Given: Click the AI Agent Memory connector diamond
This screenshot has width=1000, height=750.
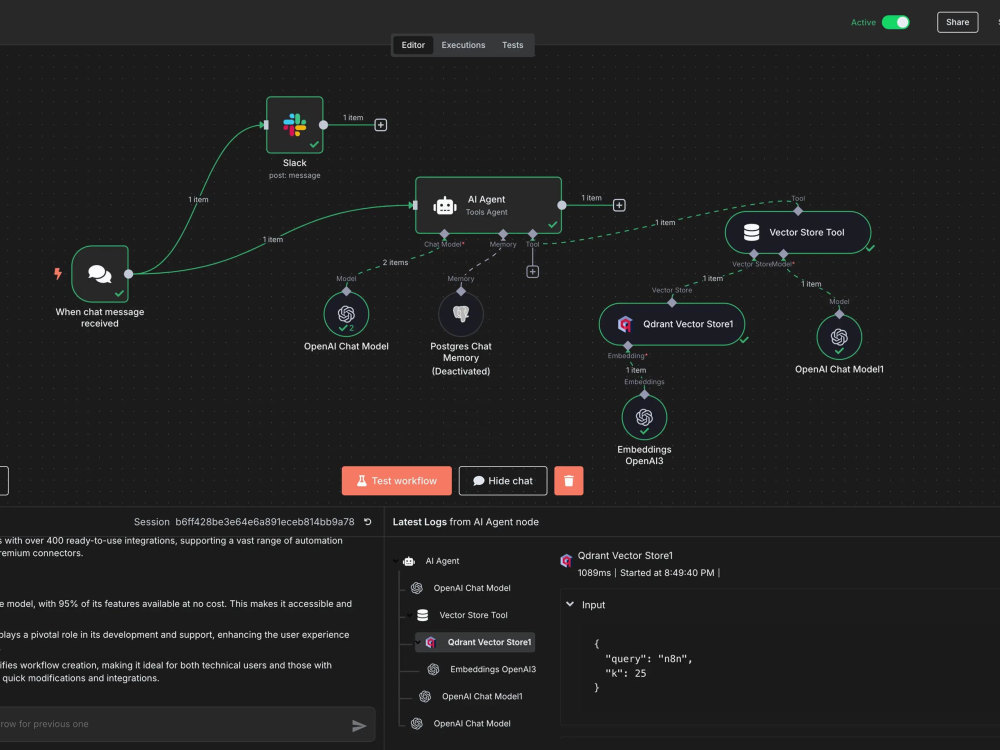Looking at the screenshot, I should tap(503, 234).
